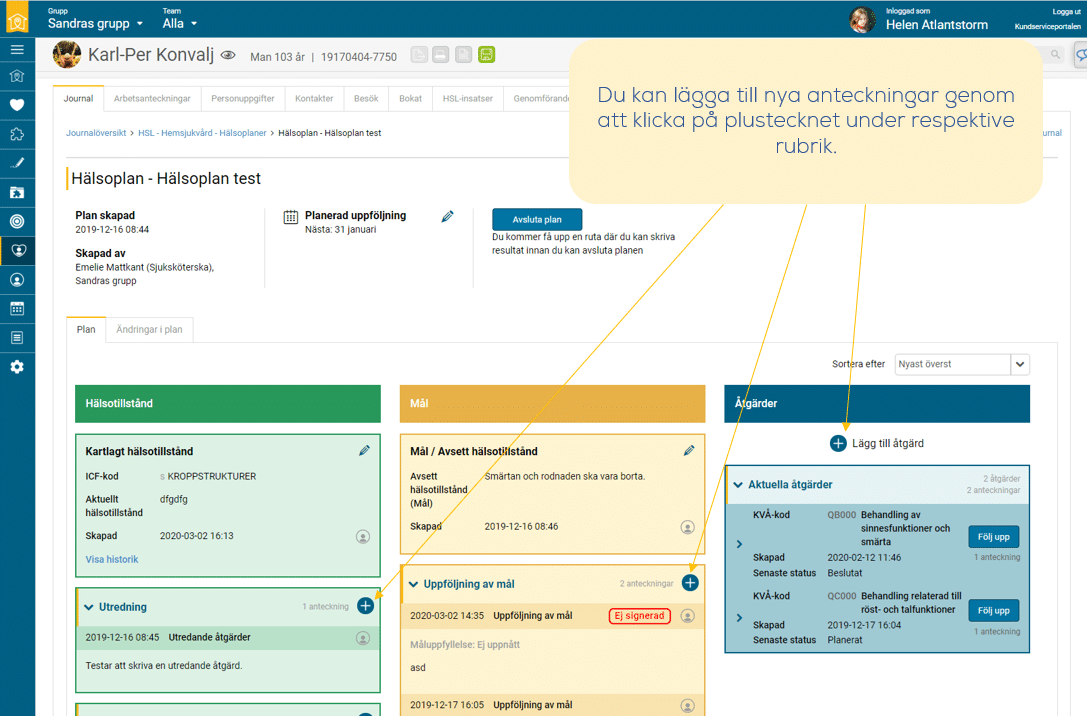Image resolution: width=1089 pixels, height=716 pixels.
Task: Click the Avsluta plan button
Action: [537, 220]
